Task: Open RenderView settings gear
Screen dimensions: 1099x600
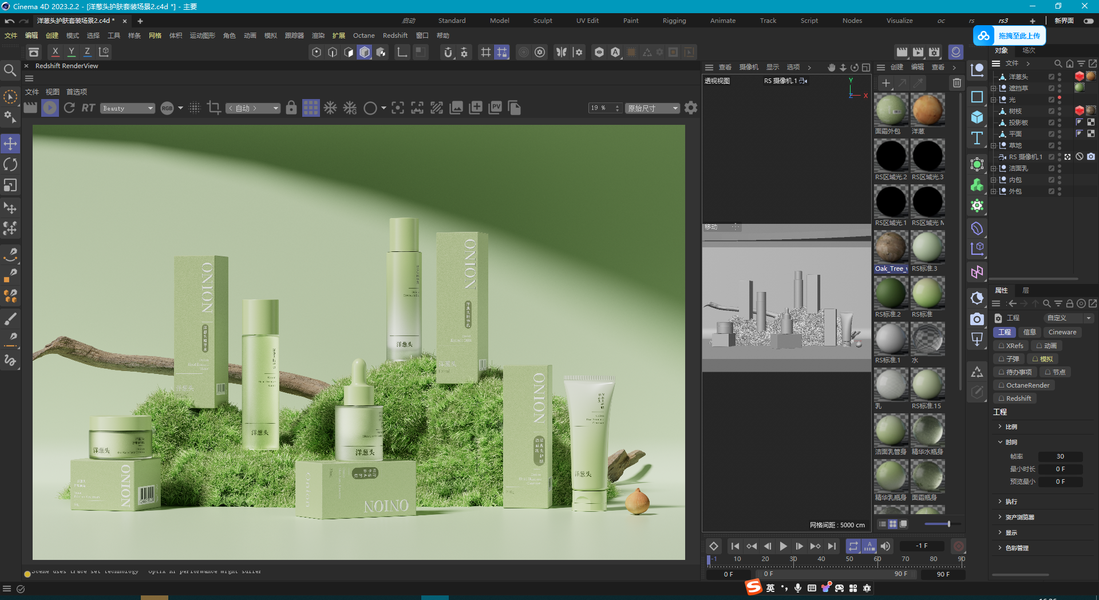Action: tap(690, 108)
